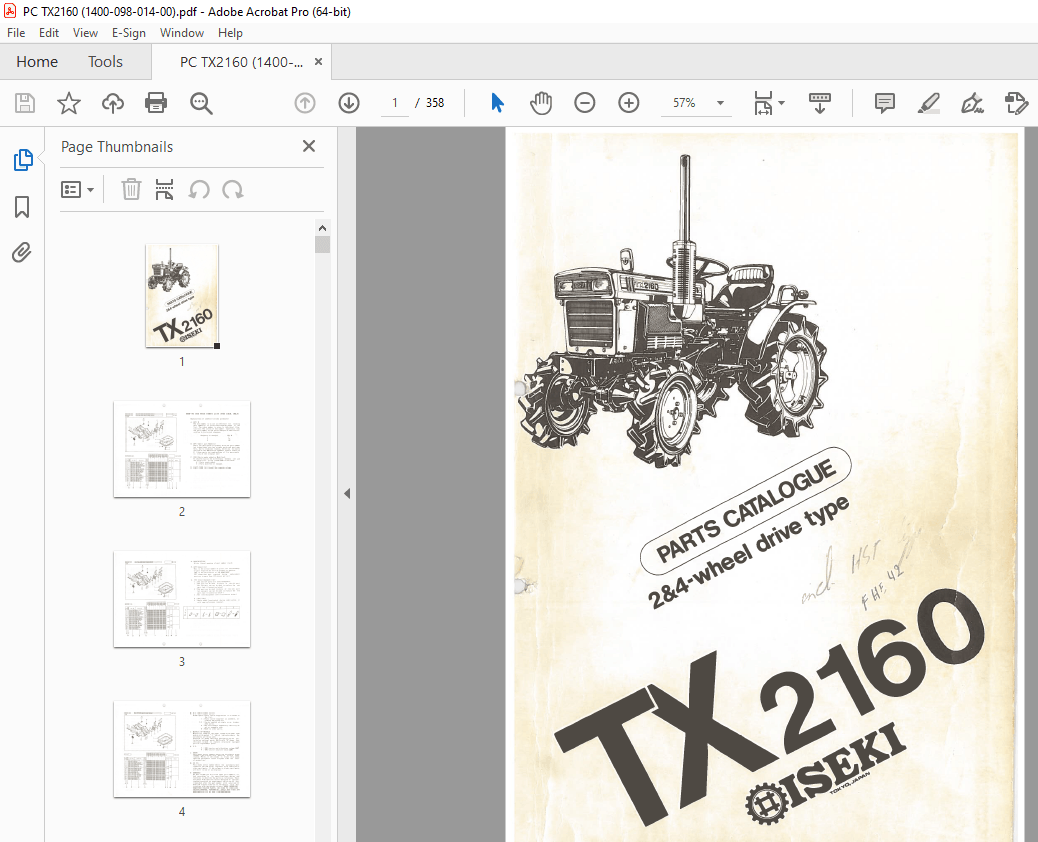Screen dimensions: 1038x842
Task: Activate the Fill & Sign tool icon
Action: [x=973, y=103]
